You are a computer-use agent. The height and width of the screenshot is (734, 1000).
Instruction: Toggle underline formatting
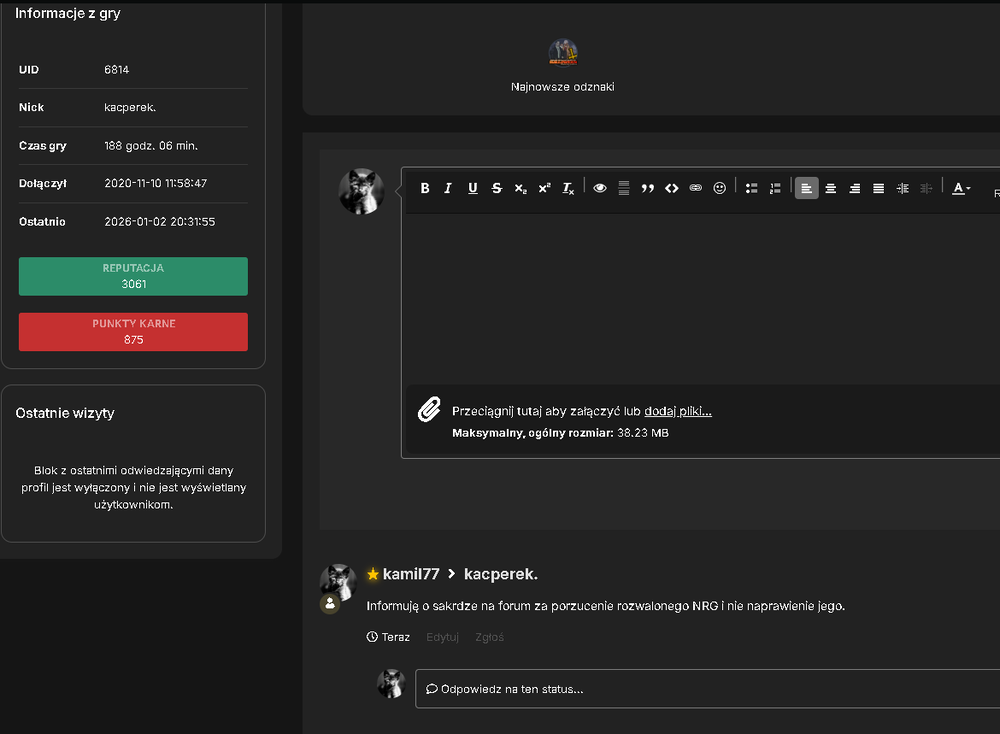[x=473, y=188]
